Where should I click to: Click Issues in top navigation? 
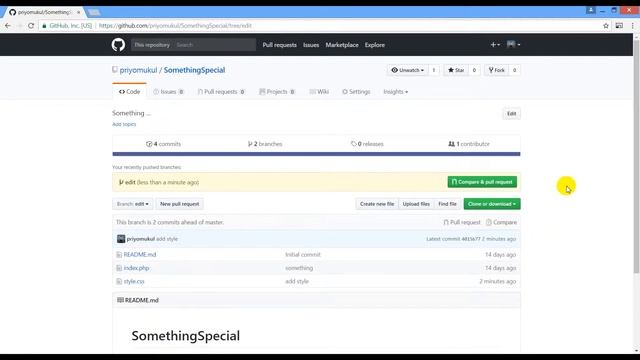[x=311, y=45]
